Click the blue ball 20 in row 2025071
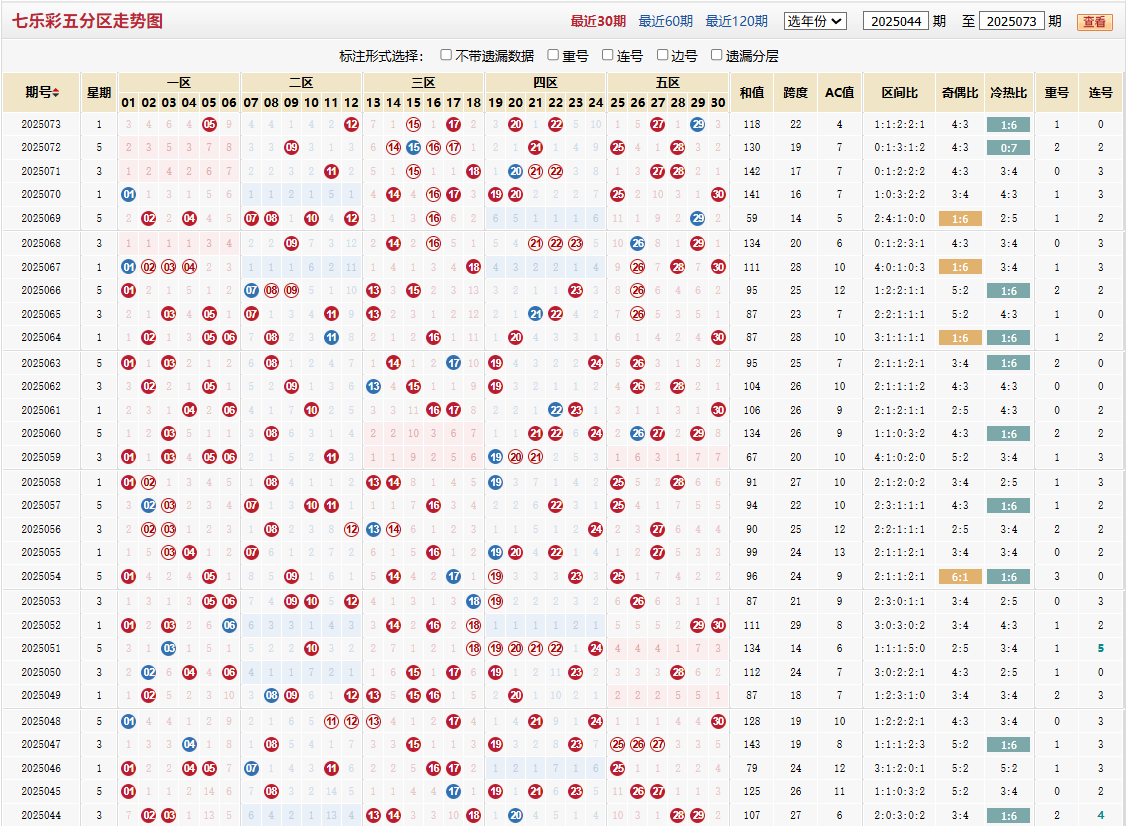1126x826 pixels. point(515,171)
